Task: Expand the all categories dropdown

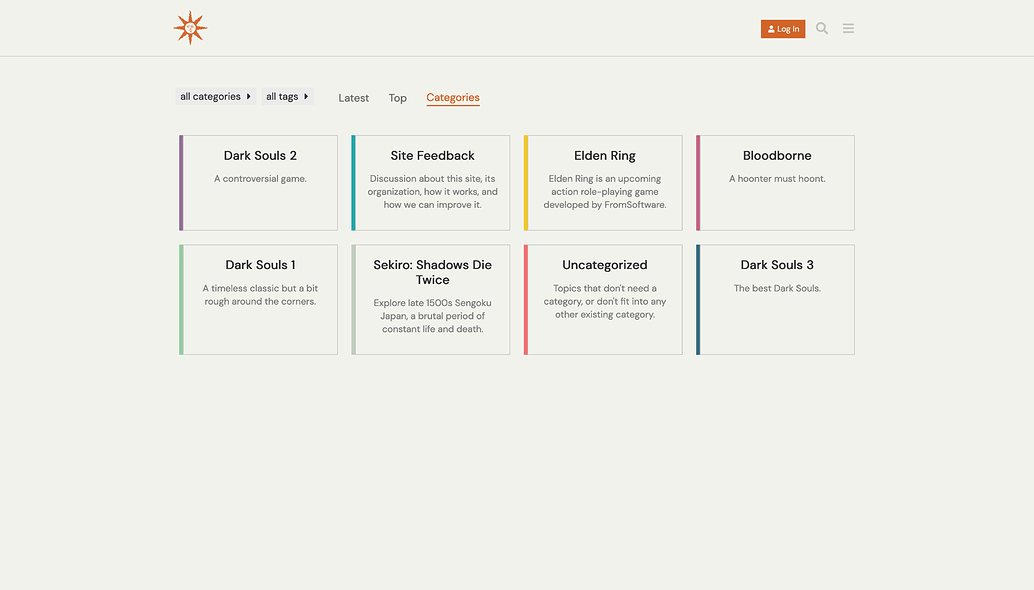Action: coord(215,97)
